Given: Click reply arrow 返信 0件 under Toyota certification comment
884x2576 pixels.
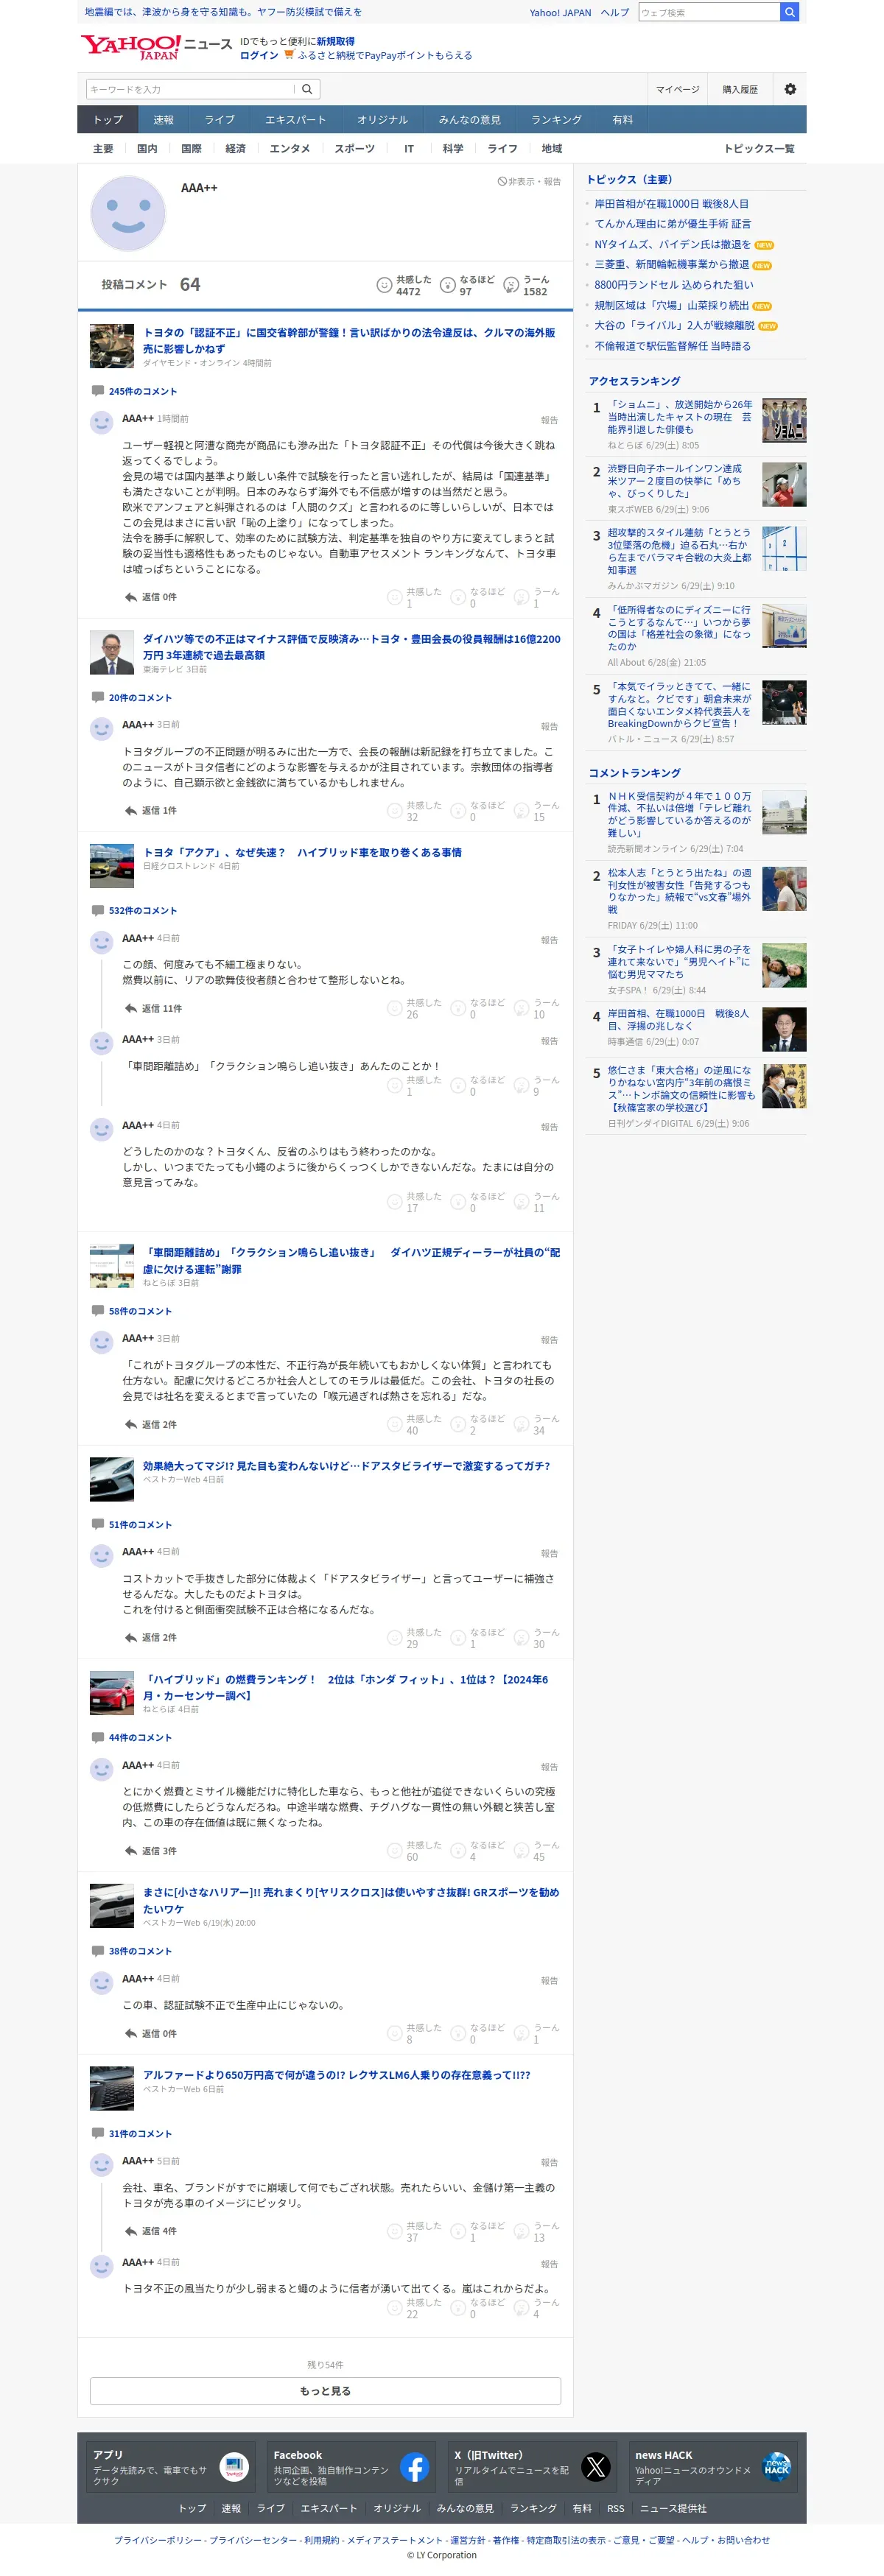Looking at the screenshot, I should 150,597.
